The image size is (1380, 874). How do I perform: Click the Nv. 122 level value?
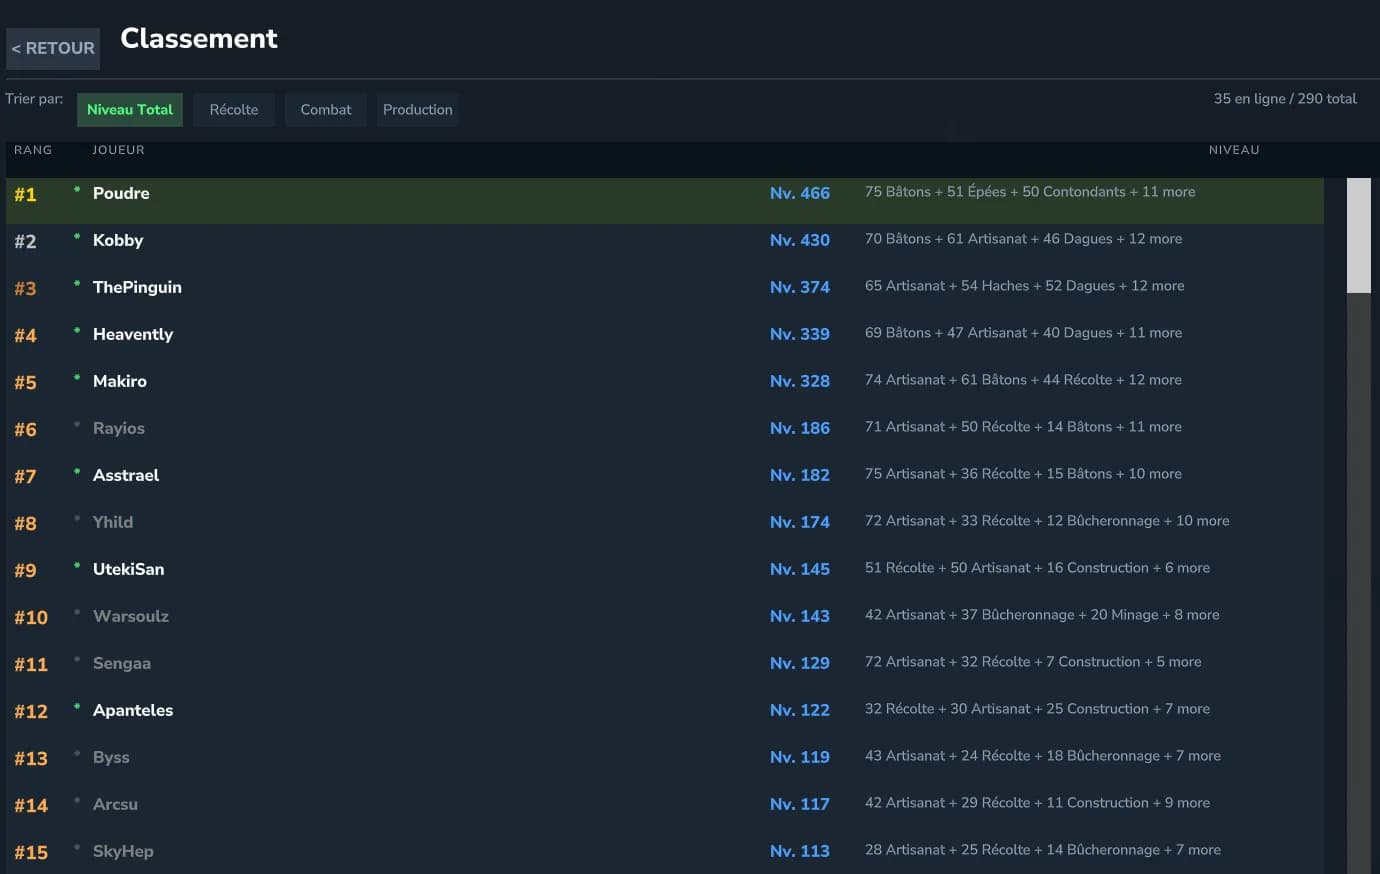coord(800,710)
